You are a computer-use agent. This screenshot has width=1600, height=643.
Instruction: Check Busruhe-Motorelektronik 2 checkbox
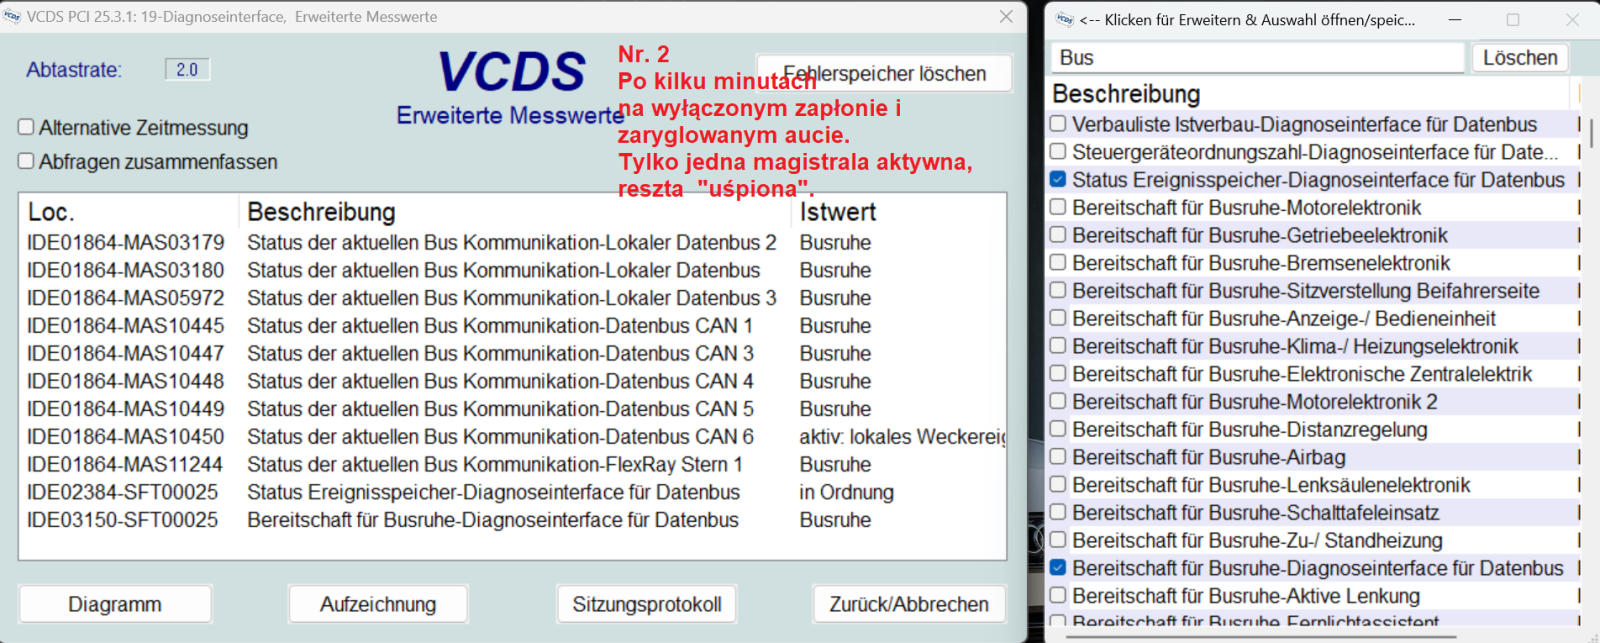pos(1058,401)
